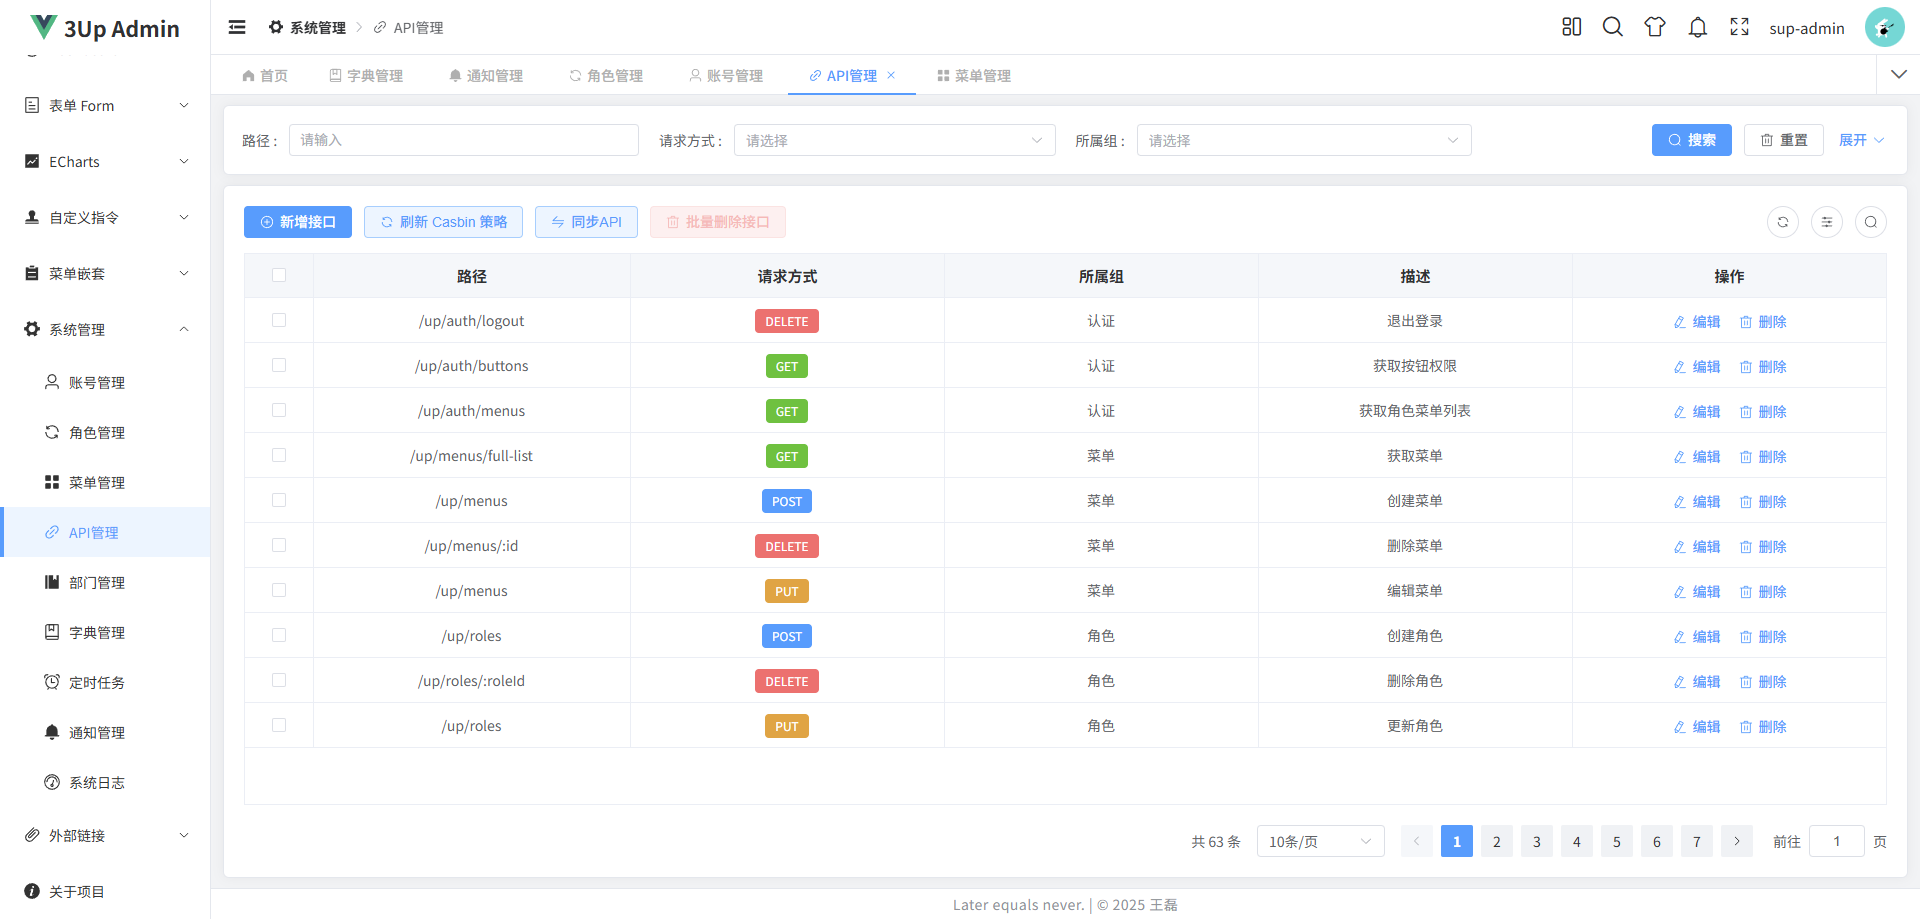View notifications via the bell icon

(x=1697, y=27)
